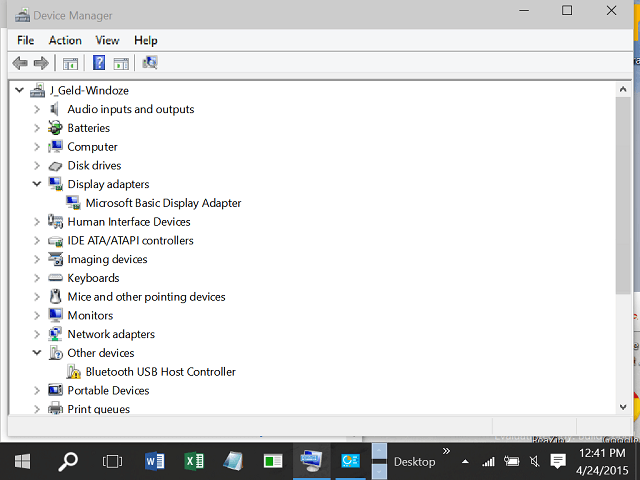This screenshot has width=640, height=480.
Task: Collapse the J_Geld-Windoze root node
Action: coord(19,90)
